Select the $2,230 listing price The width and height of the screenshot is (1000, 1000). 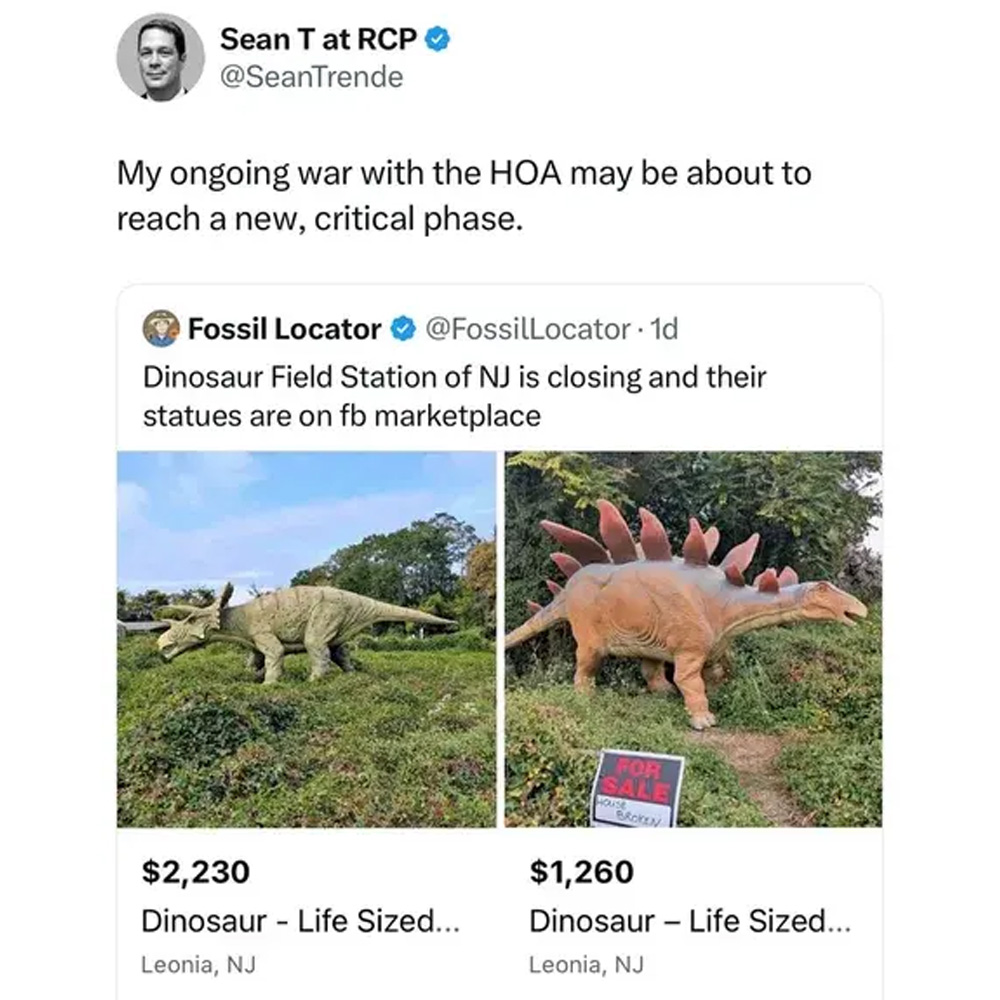195,872
